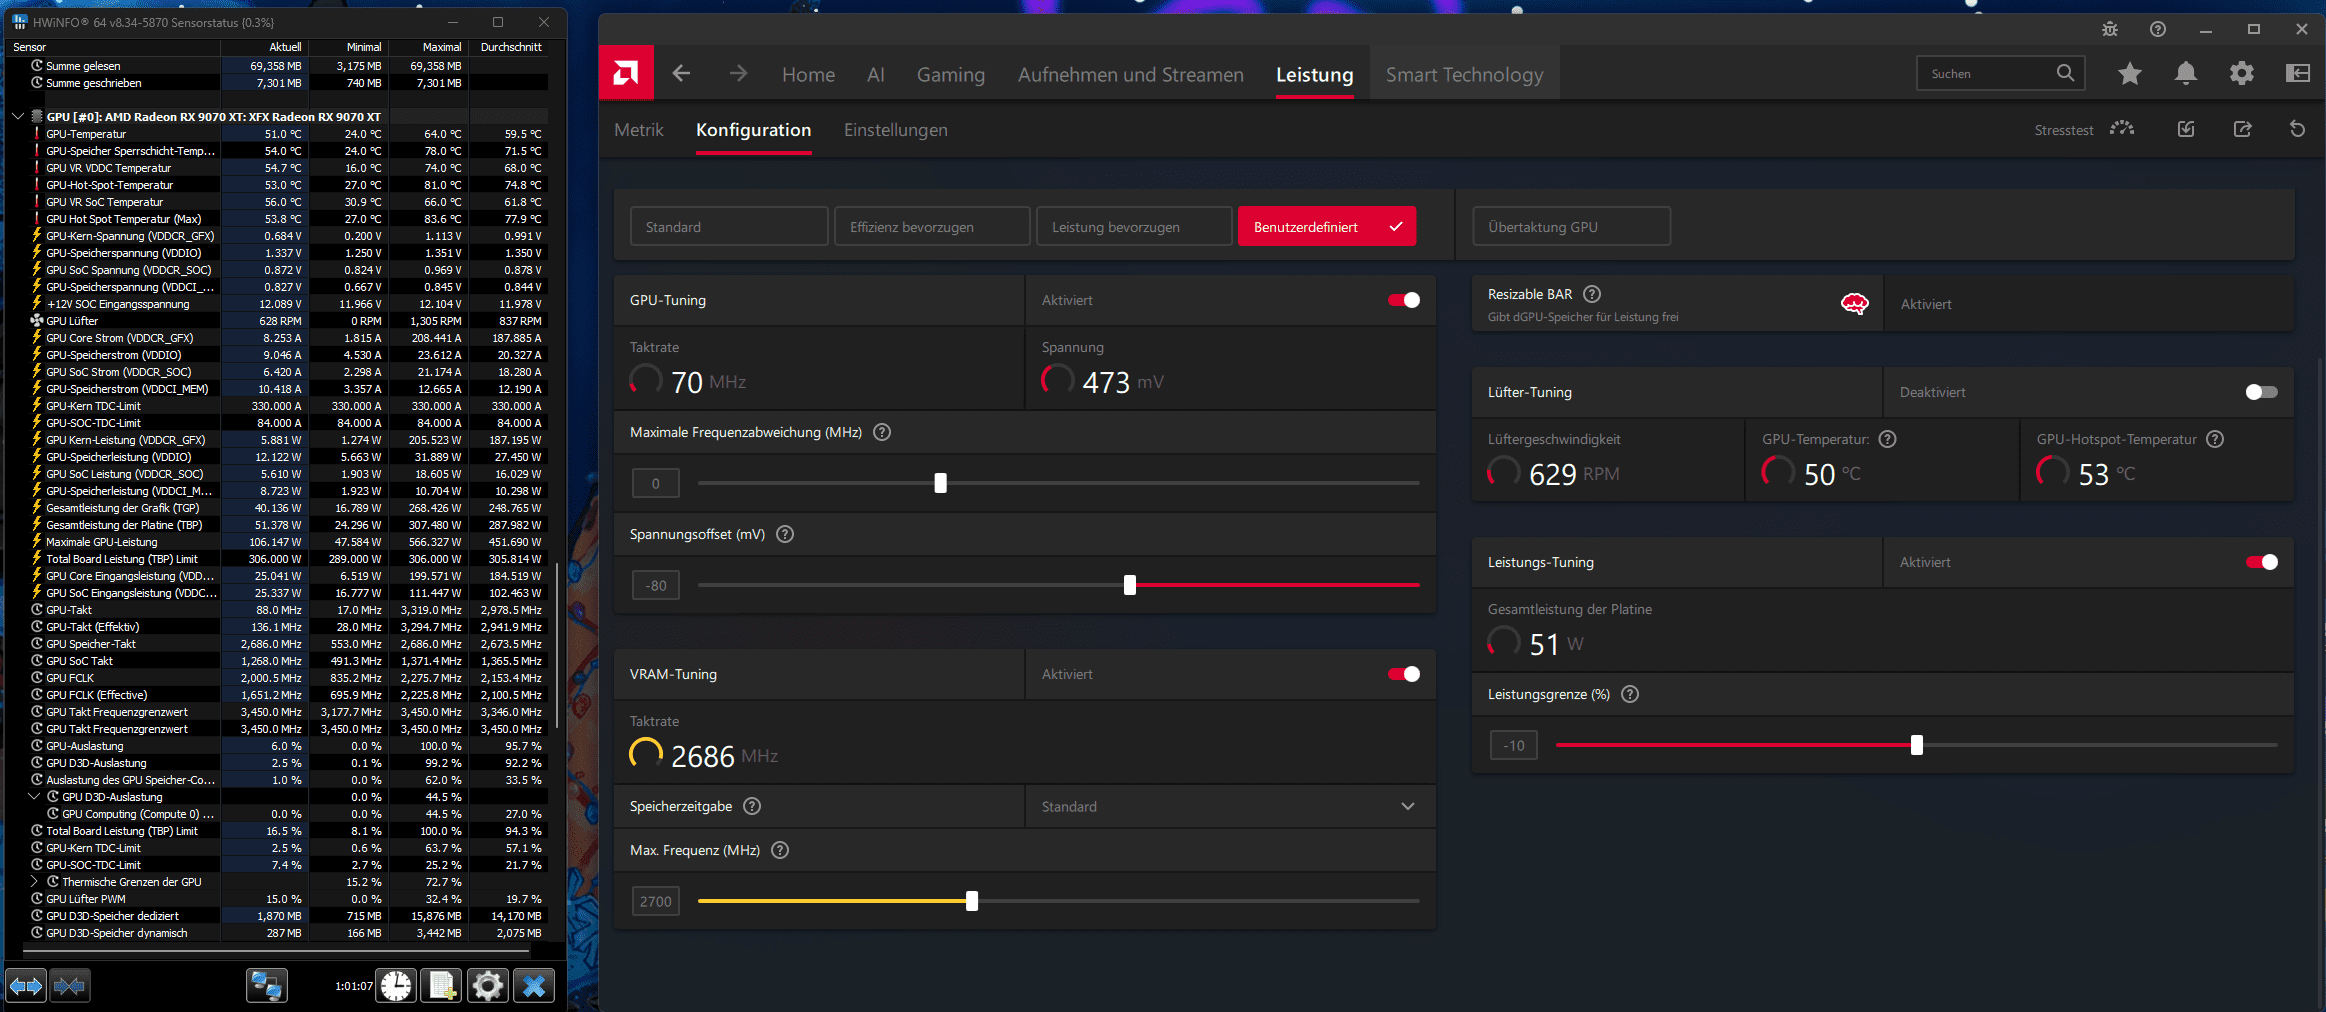Click help icon next to Speicherzeitgabe
The image size is (2326, 1012).
pos(752,806)
